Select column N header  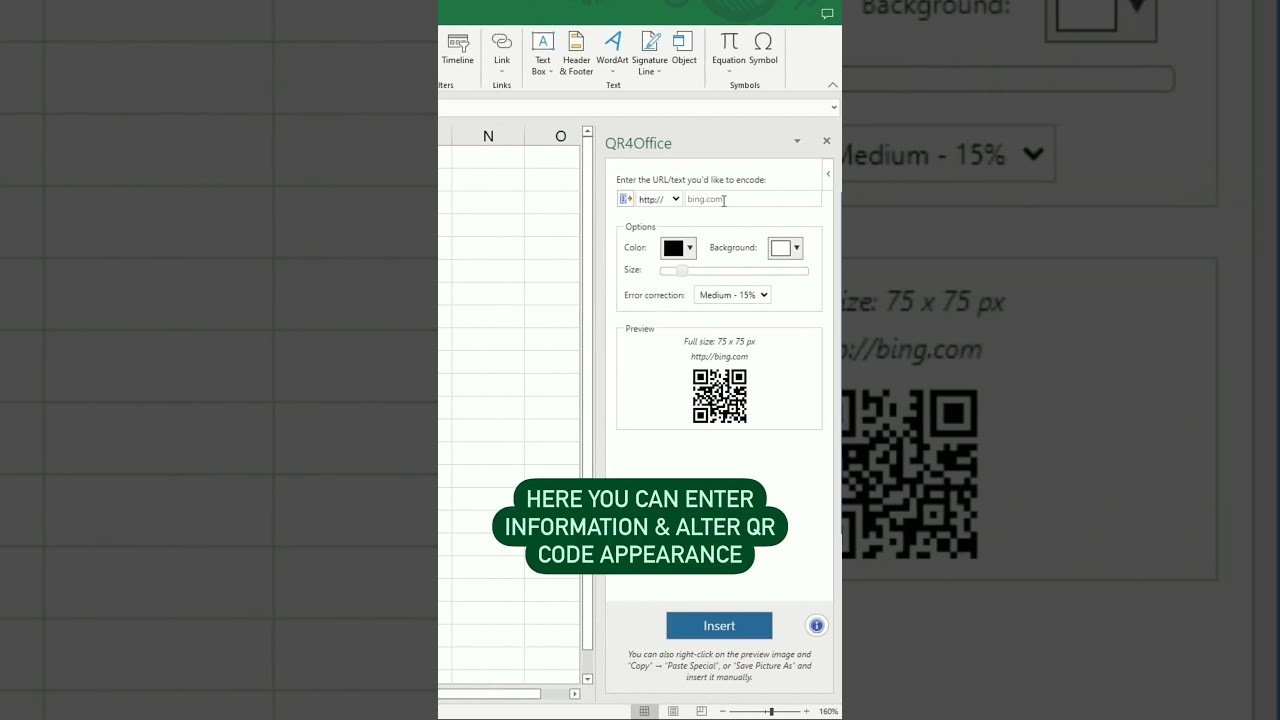[x=488, y=136]
